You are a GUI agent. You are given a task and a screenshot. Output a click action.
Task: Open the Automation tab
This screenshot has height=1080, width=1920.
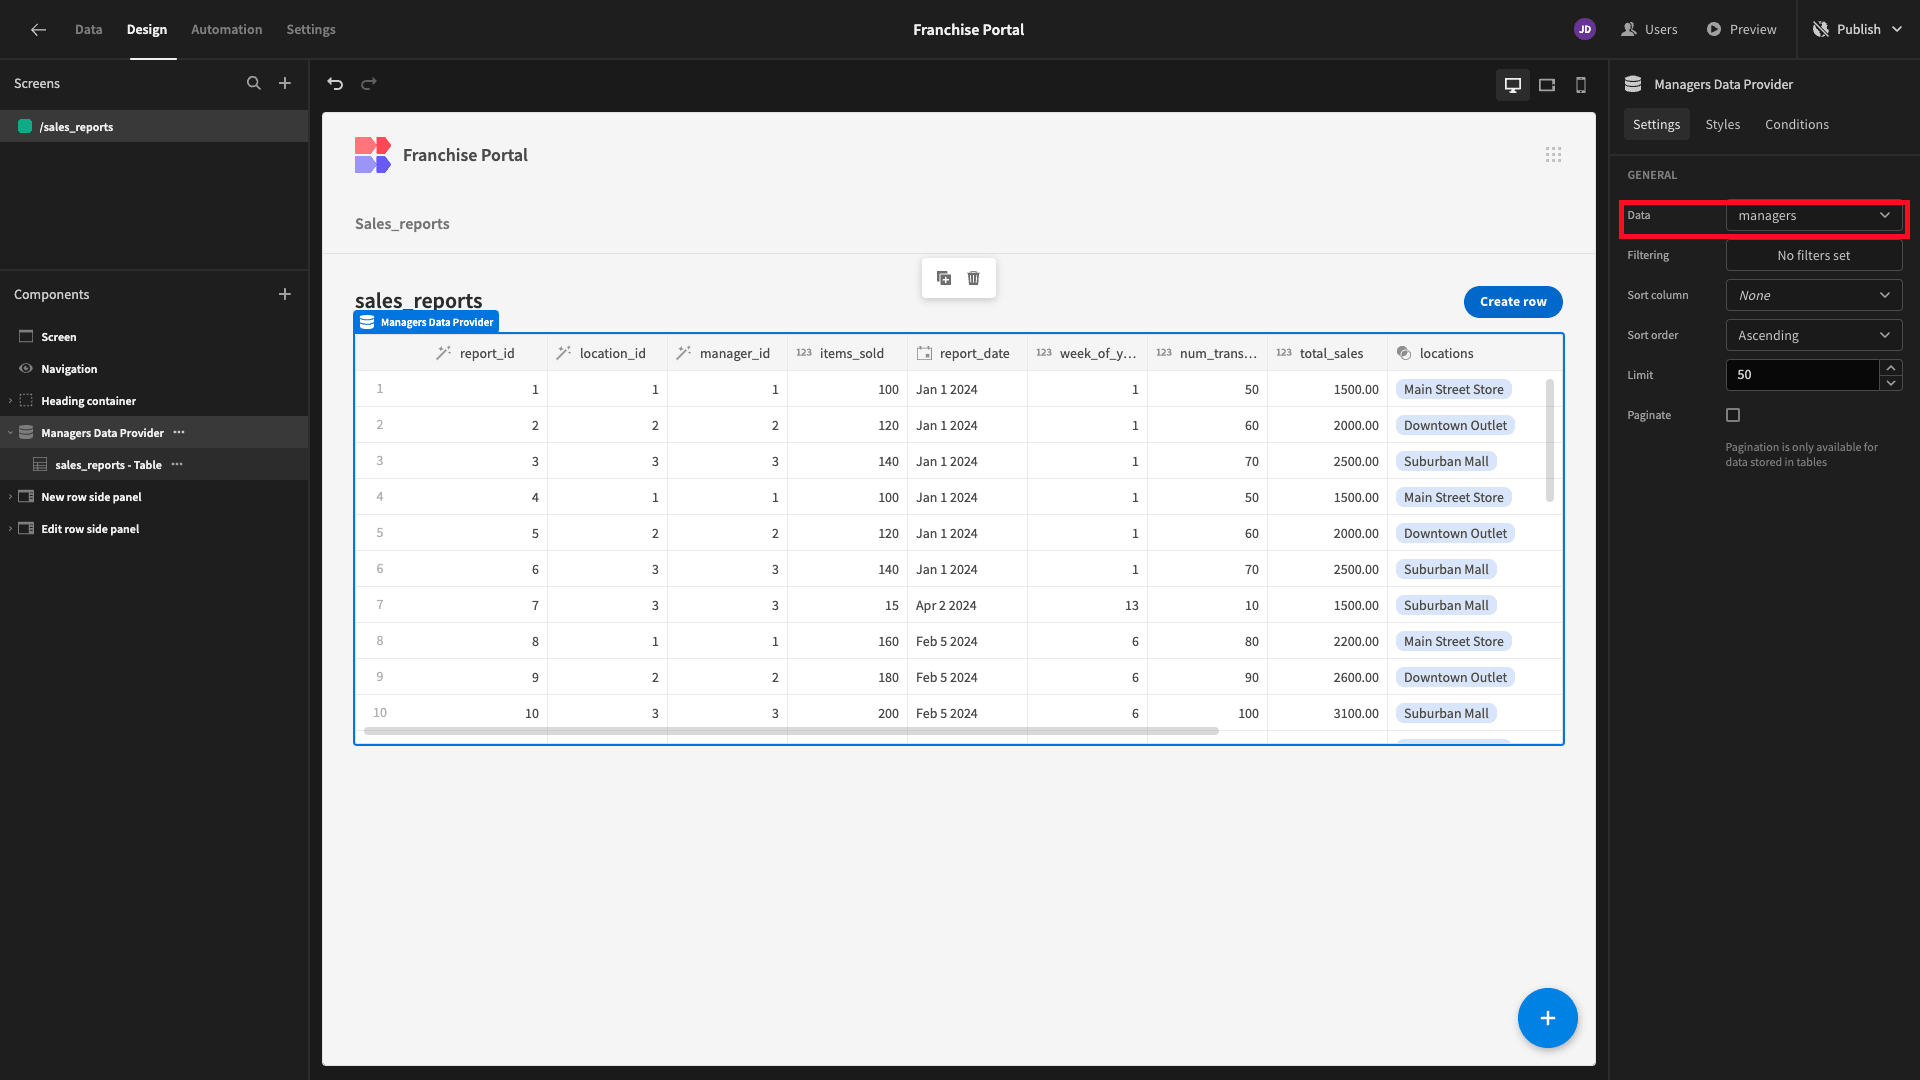pyautogui.click(x=227, y=30)
